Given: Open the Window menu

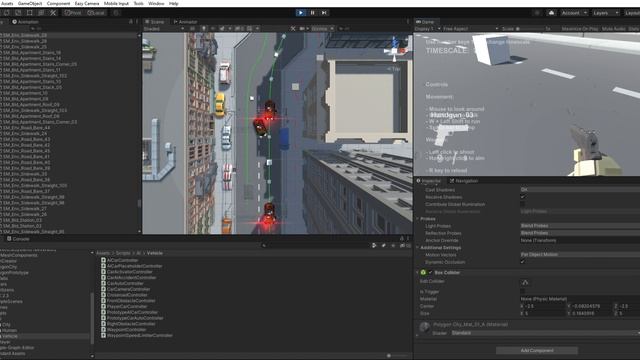Looking at the screenshot, I should tap(156, 3).
